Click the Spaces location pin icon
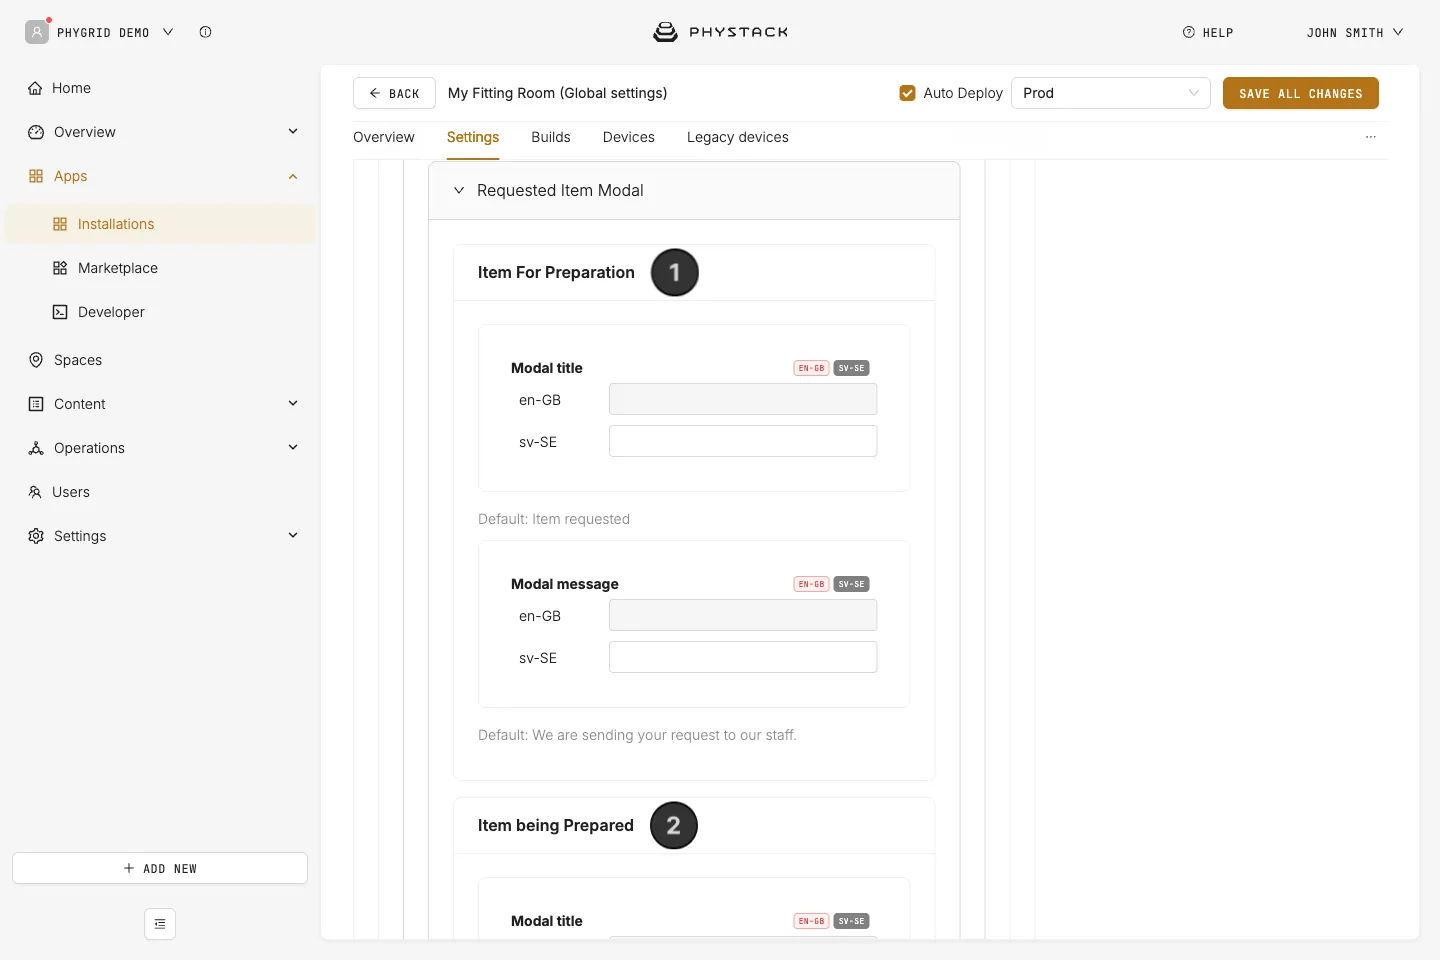 36,360
